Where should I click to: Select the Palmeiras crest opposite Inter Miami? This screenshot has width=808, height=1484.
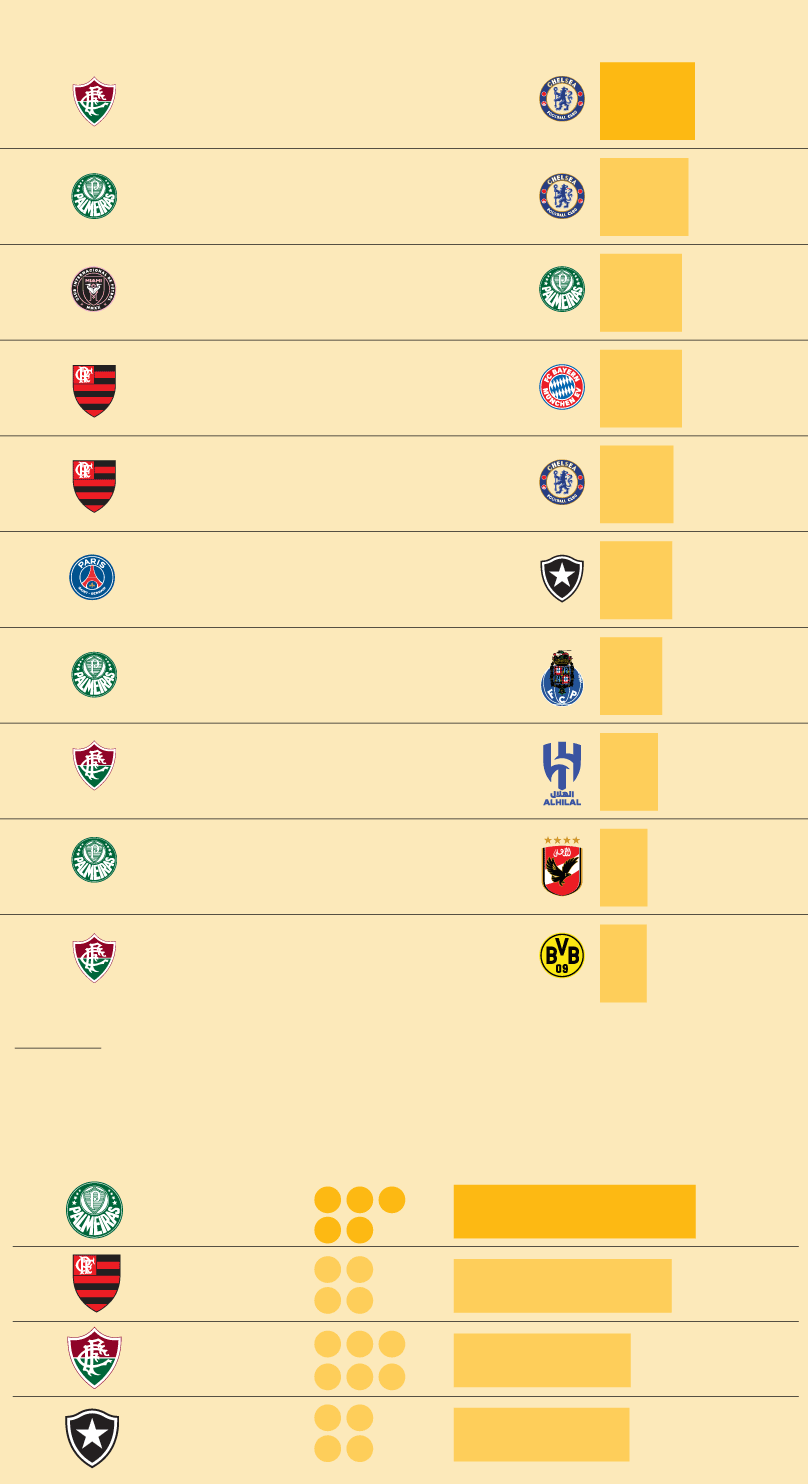[x=562, y=291]
